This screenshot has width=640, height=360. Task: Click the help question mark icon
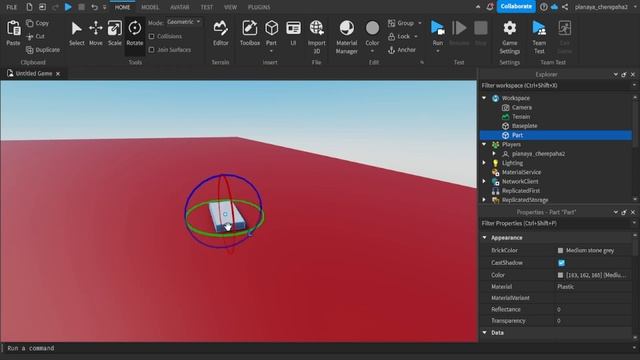(x=544, y=7)
